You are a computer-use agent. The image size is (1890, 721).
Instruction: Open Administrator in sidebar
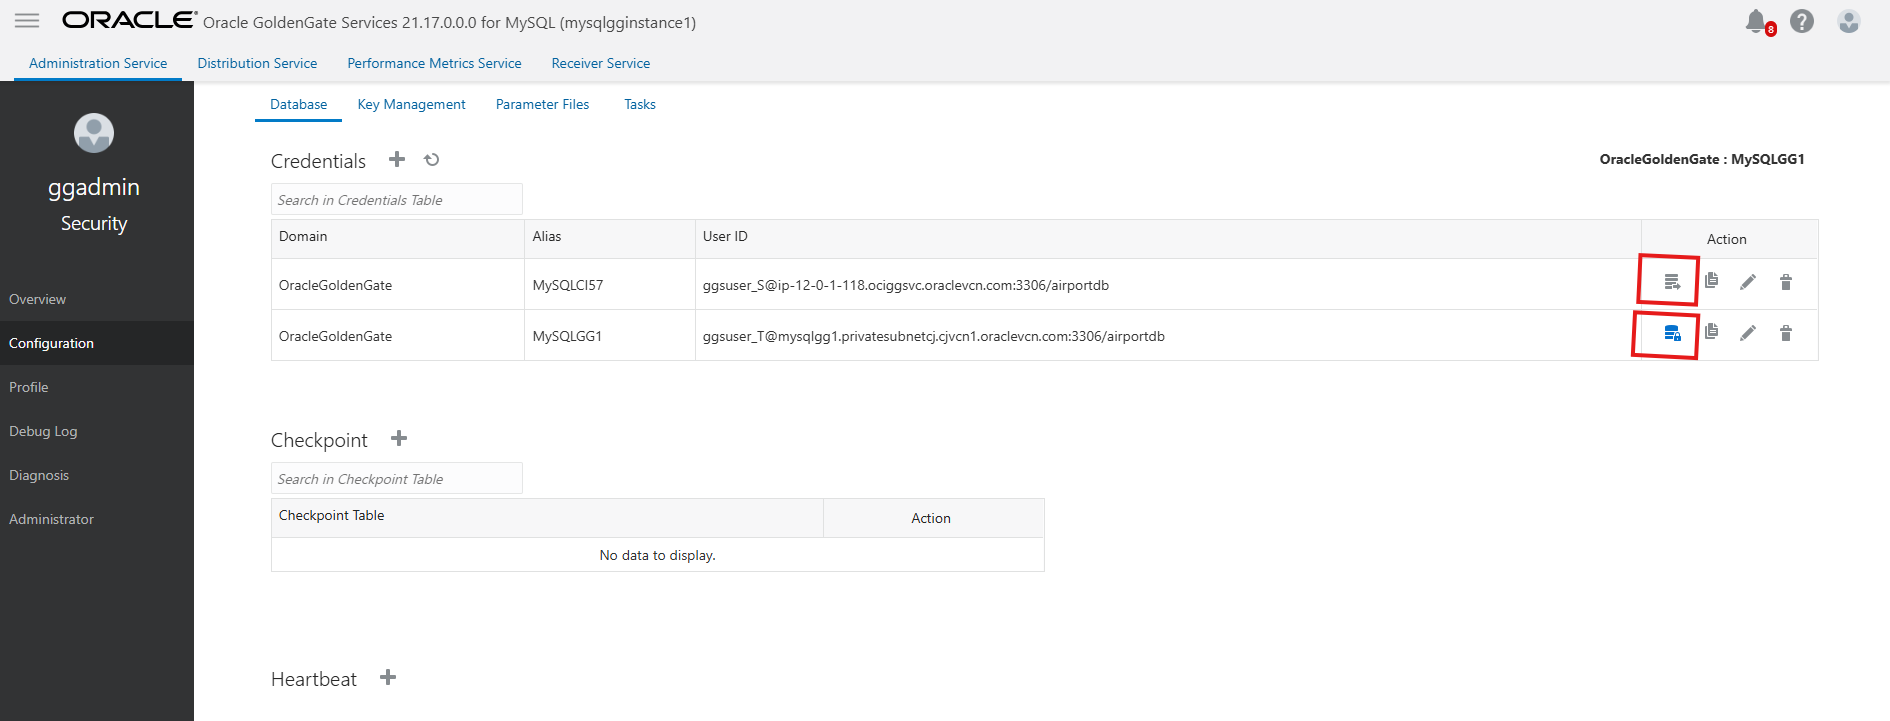(97, 519)
